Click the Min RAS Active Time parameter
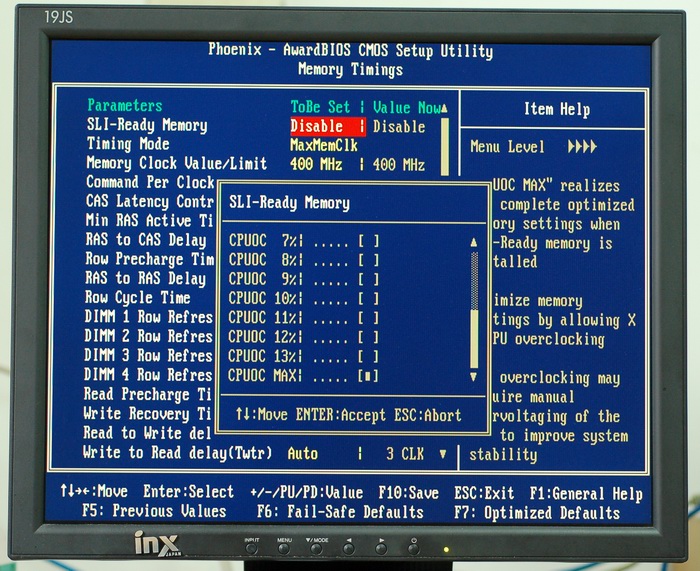The height and width of the screenshot is (571, 700). (150, 221)
